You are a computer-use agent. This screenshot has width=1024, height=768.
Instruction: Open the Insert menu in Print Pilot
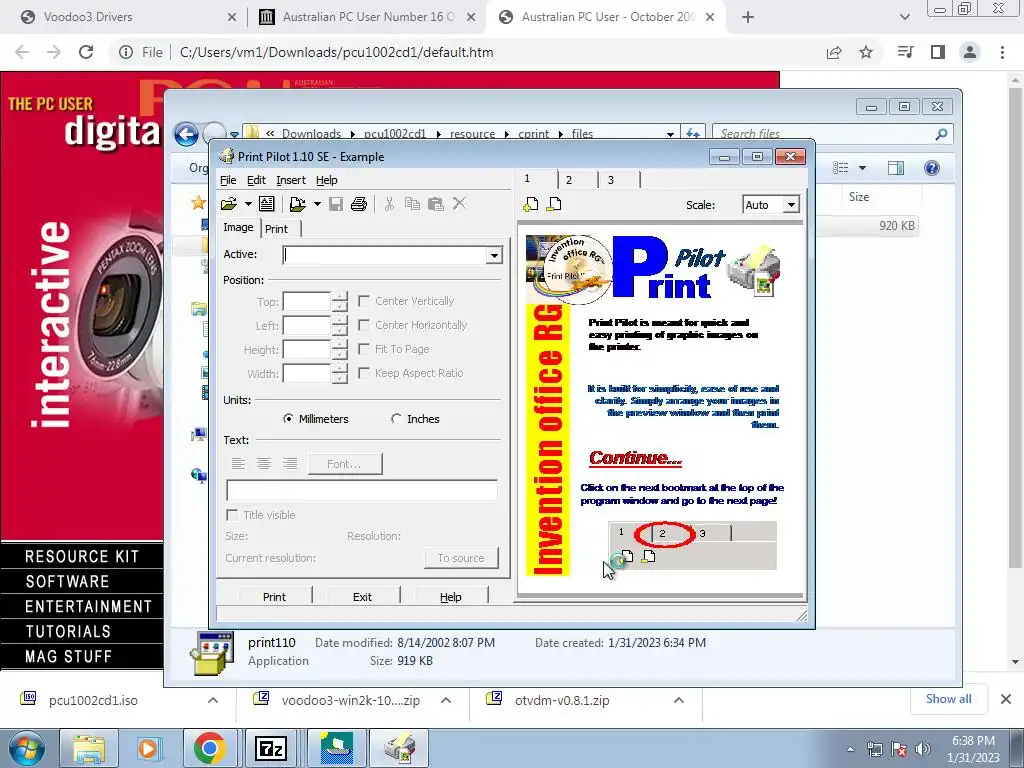pyautogui.click(x=291, y=180)
